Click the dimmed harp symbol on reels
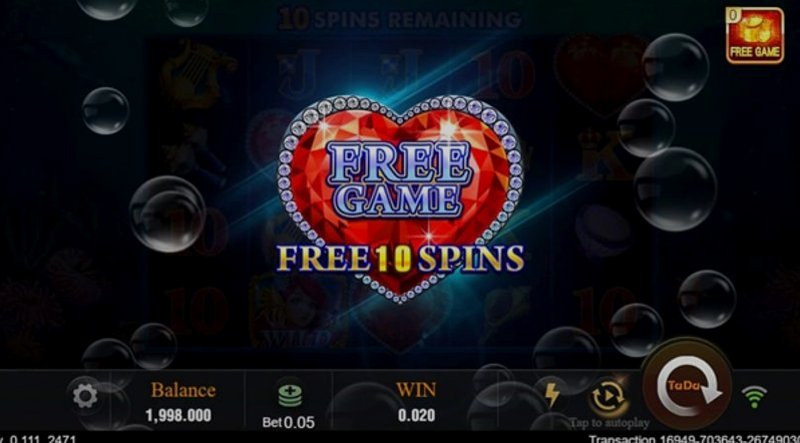The height and width of the screenshot is (443, 800). pyautogui.click(x=196, y=71)
